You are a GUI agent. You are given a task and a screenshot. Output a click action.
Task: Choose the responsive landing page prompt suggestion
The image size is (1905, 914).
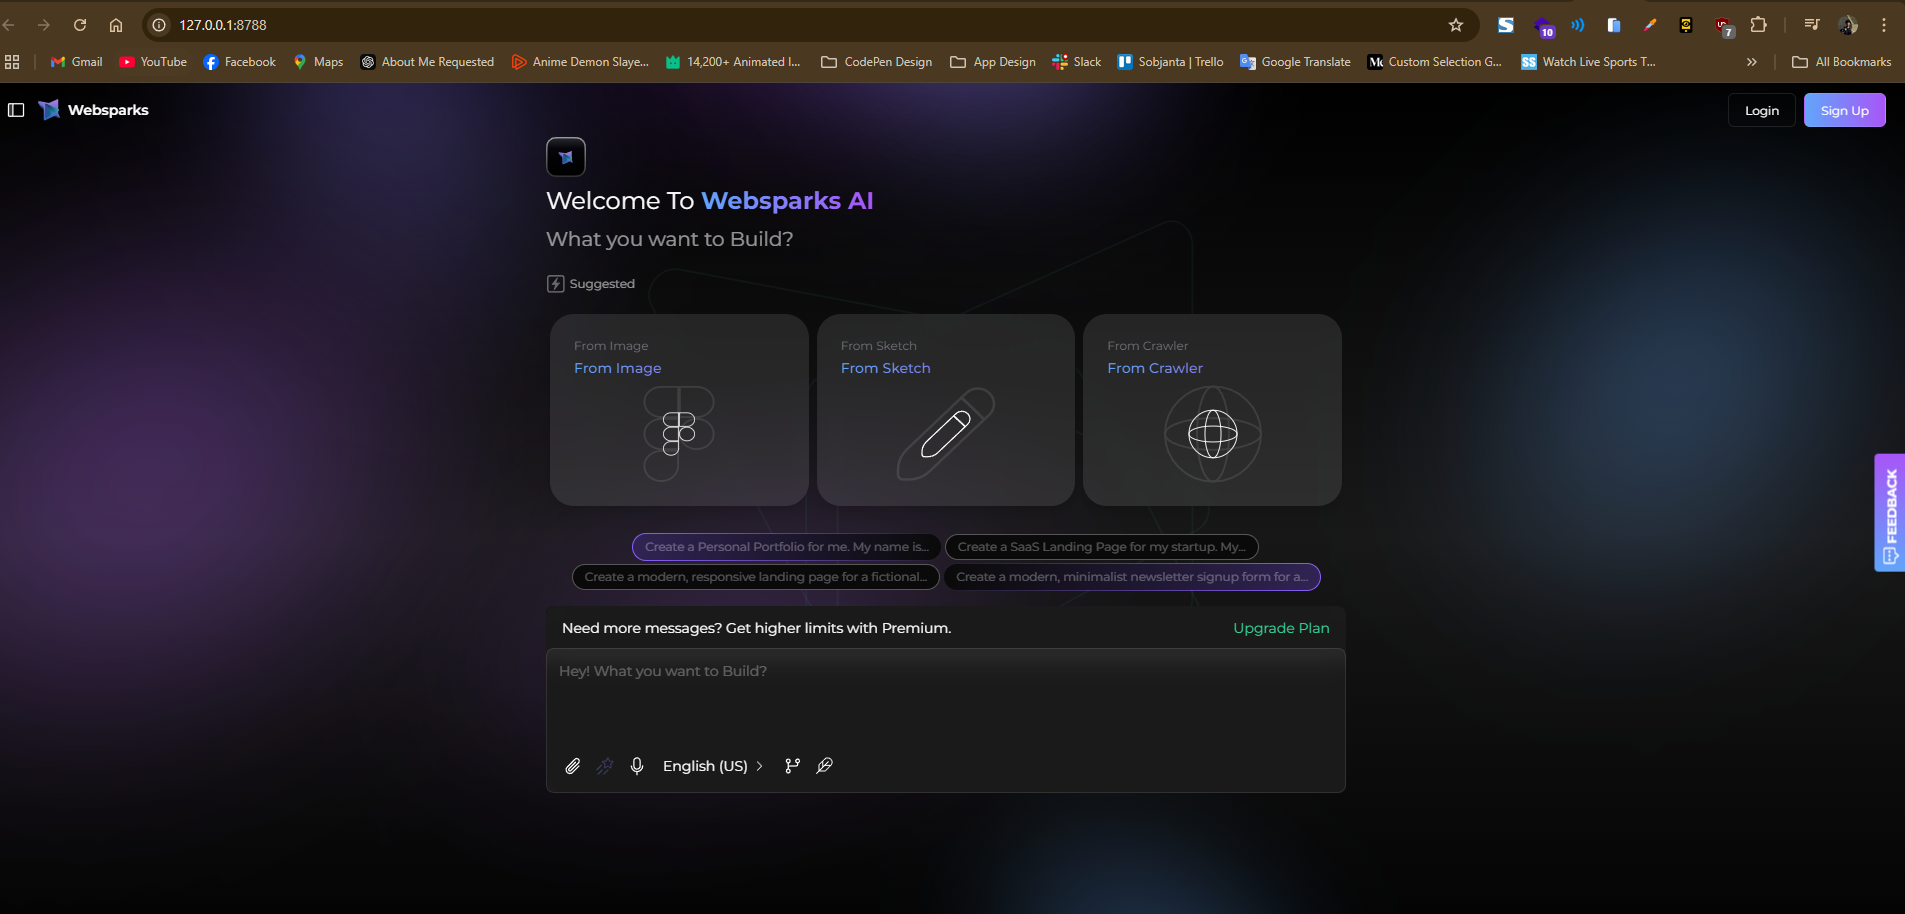(x=755, y=577)
